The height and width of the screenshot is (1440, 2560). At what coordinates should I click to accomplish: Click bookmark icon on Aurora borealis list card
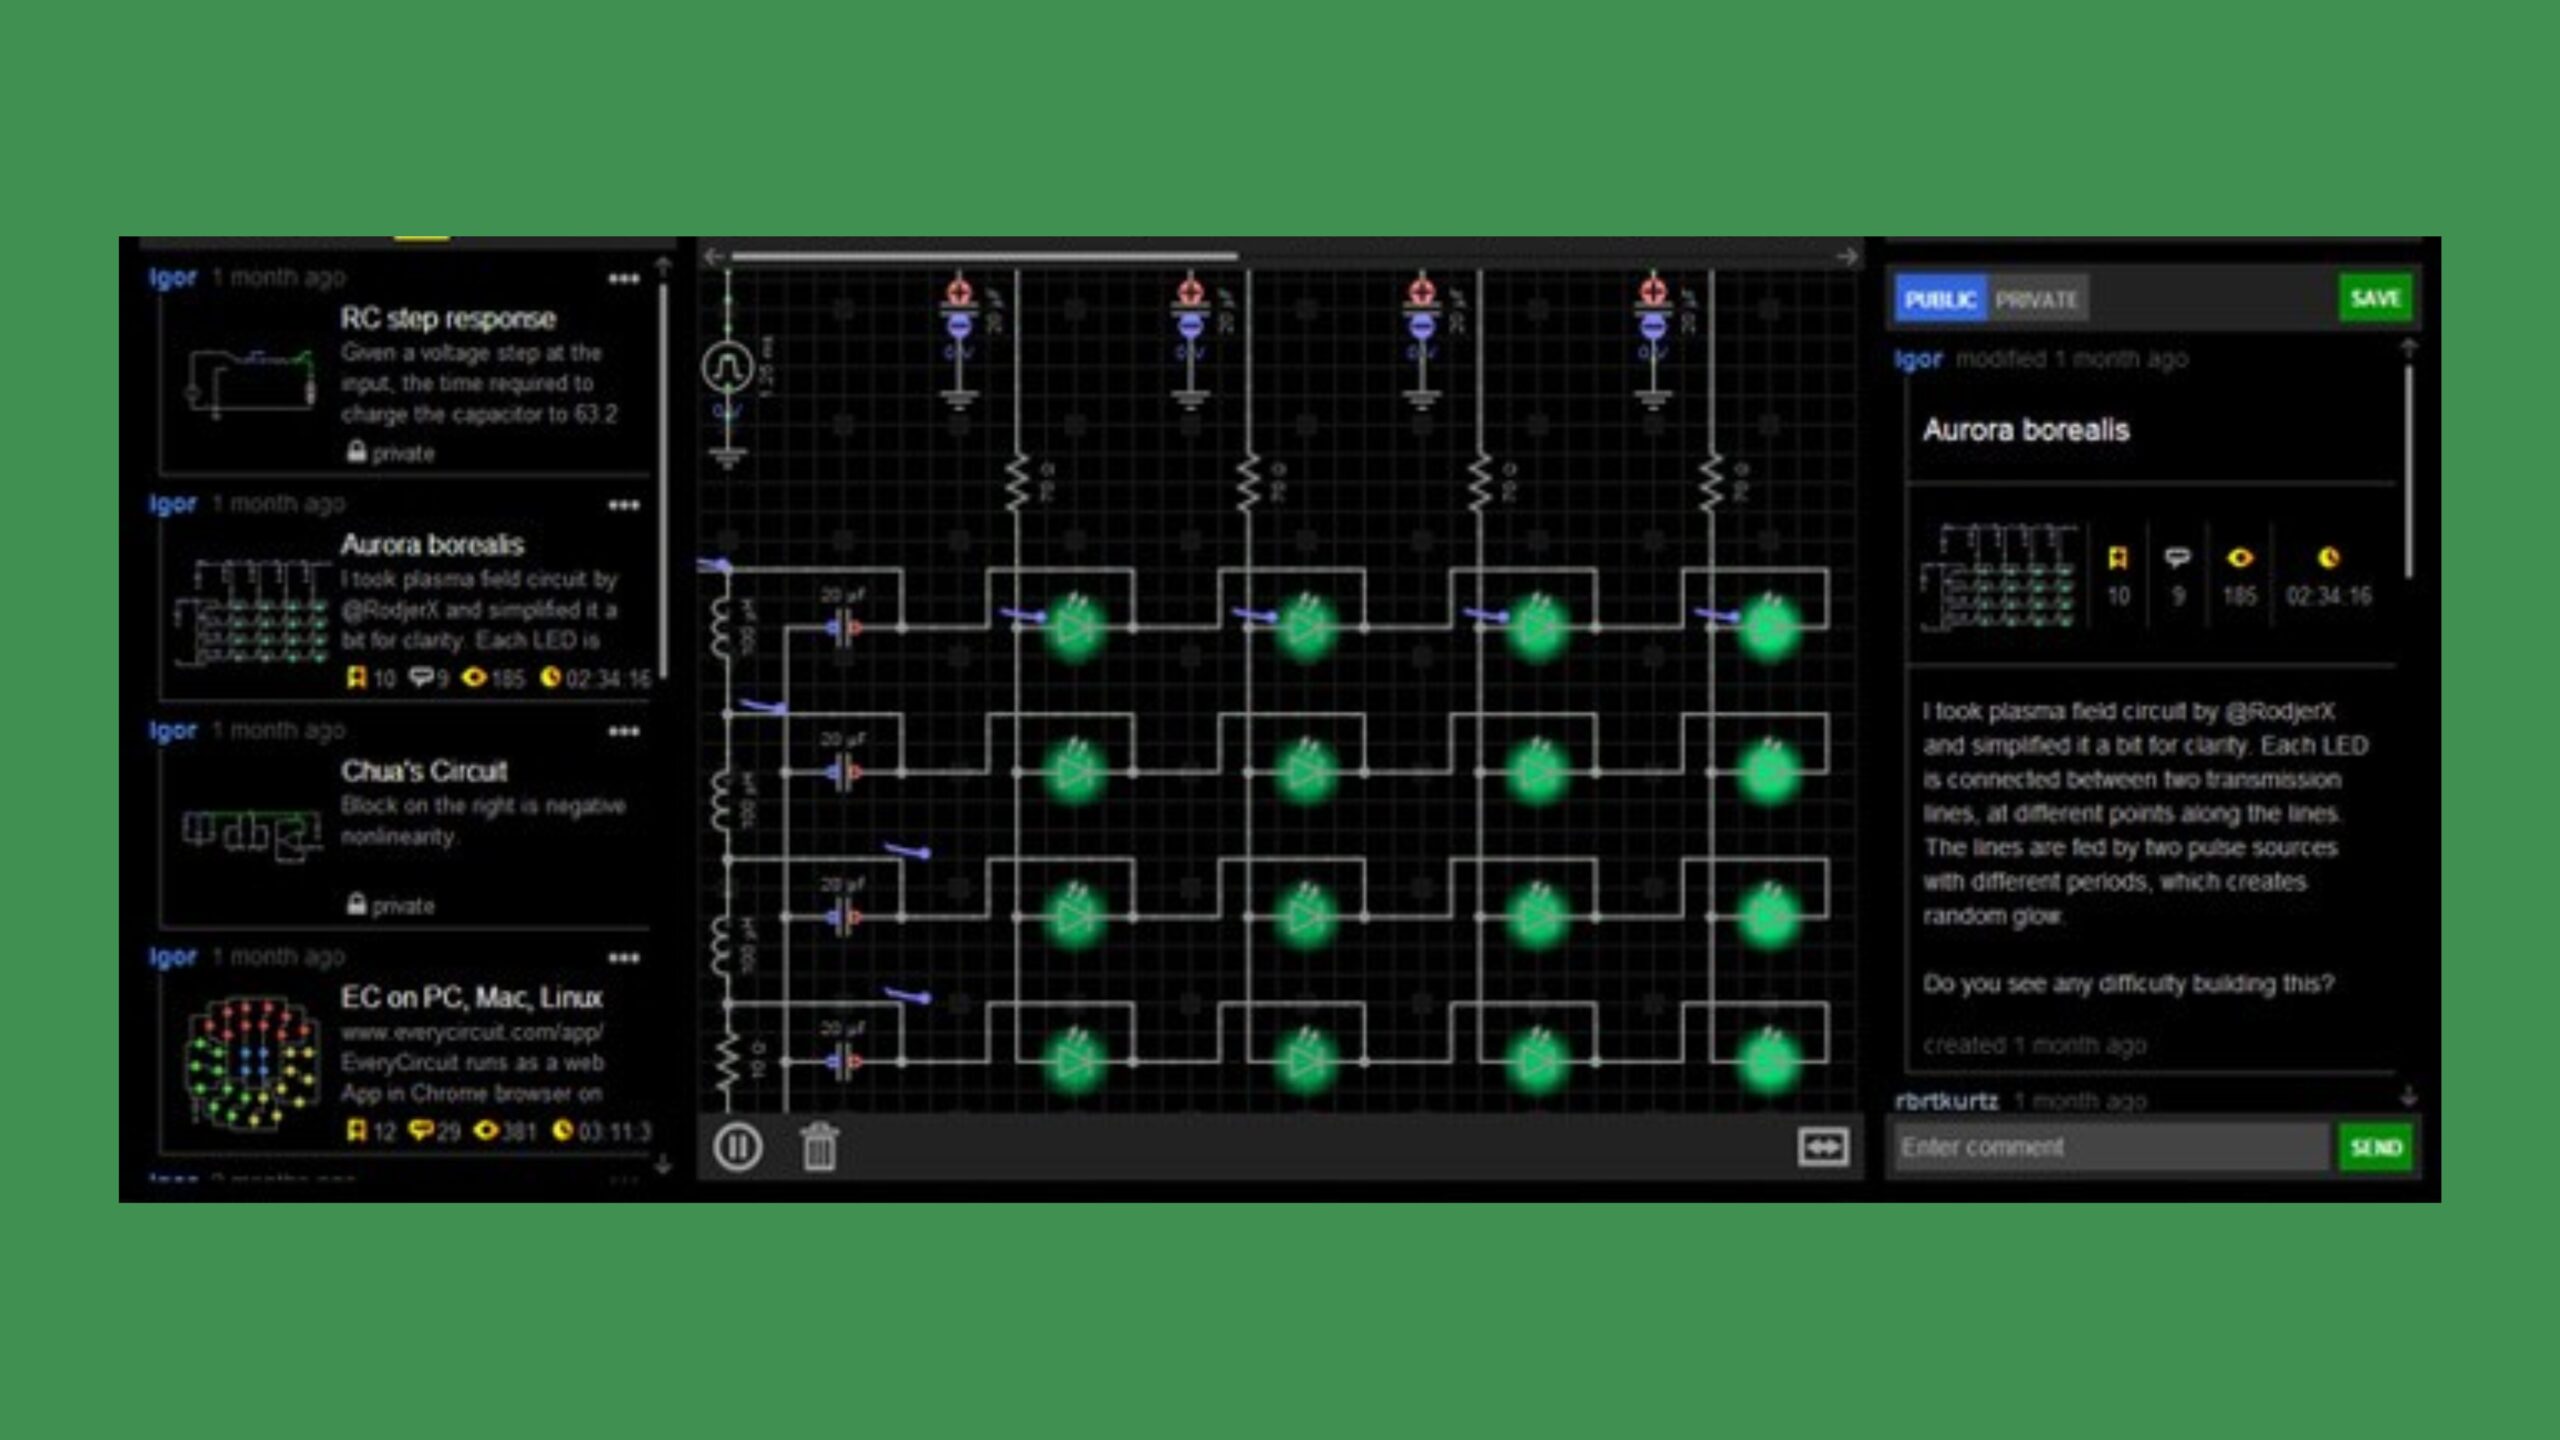356,678
